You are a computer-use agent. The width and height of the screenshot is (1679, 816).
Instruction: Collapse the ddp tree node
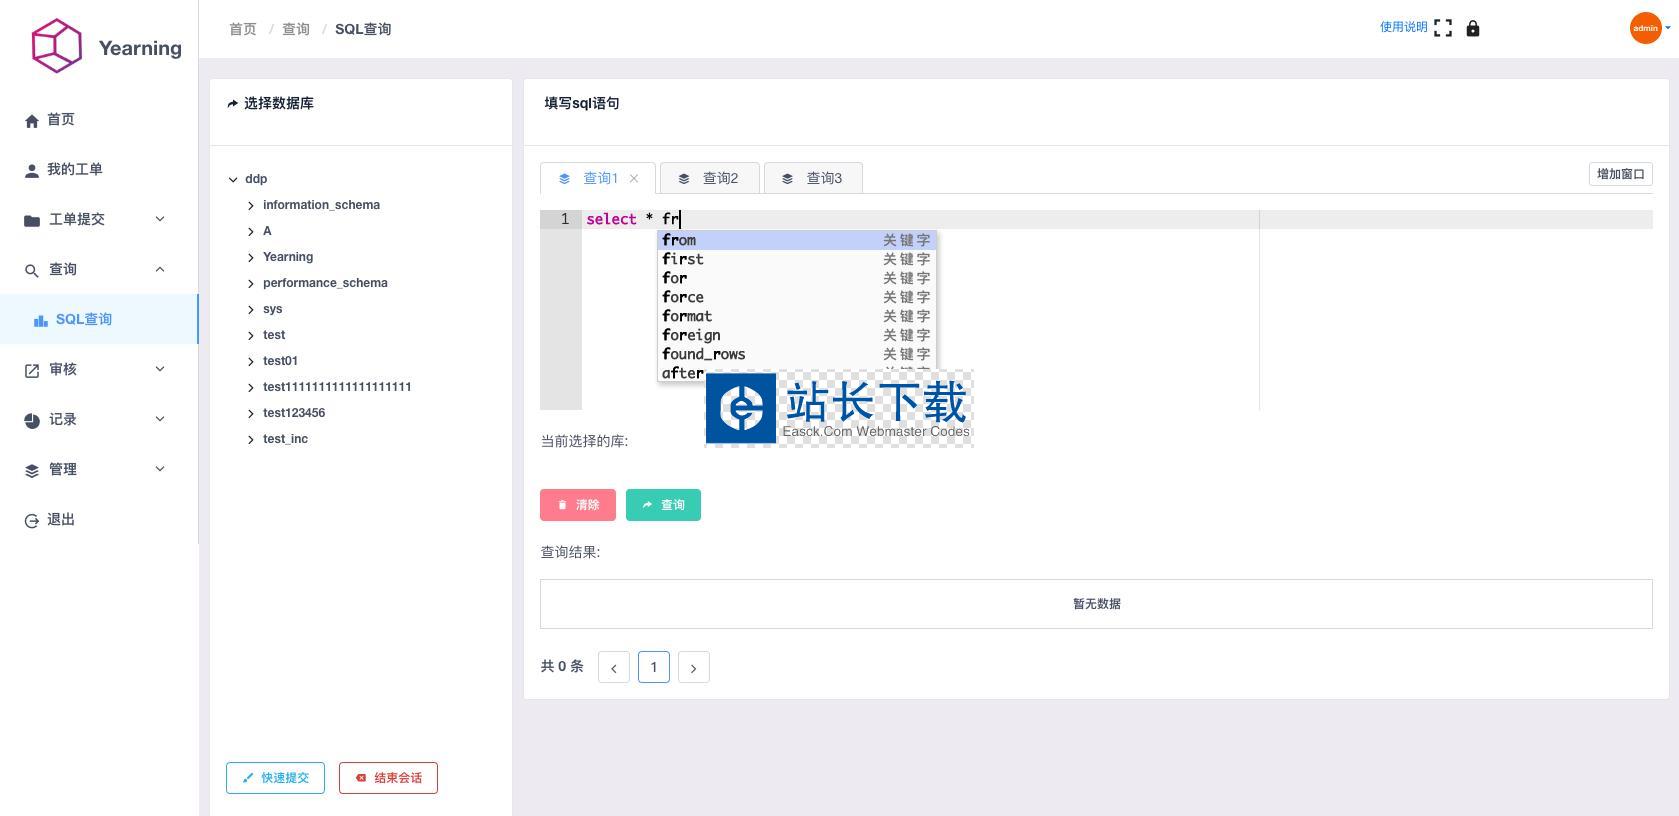(x=233, y=180)
